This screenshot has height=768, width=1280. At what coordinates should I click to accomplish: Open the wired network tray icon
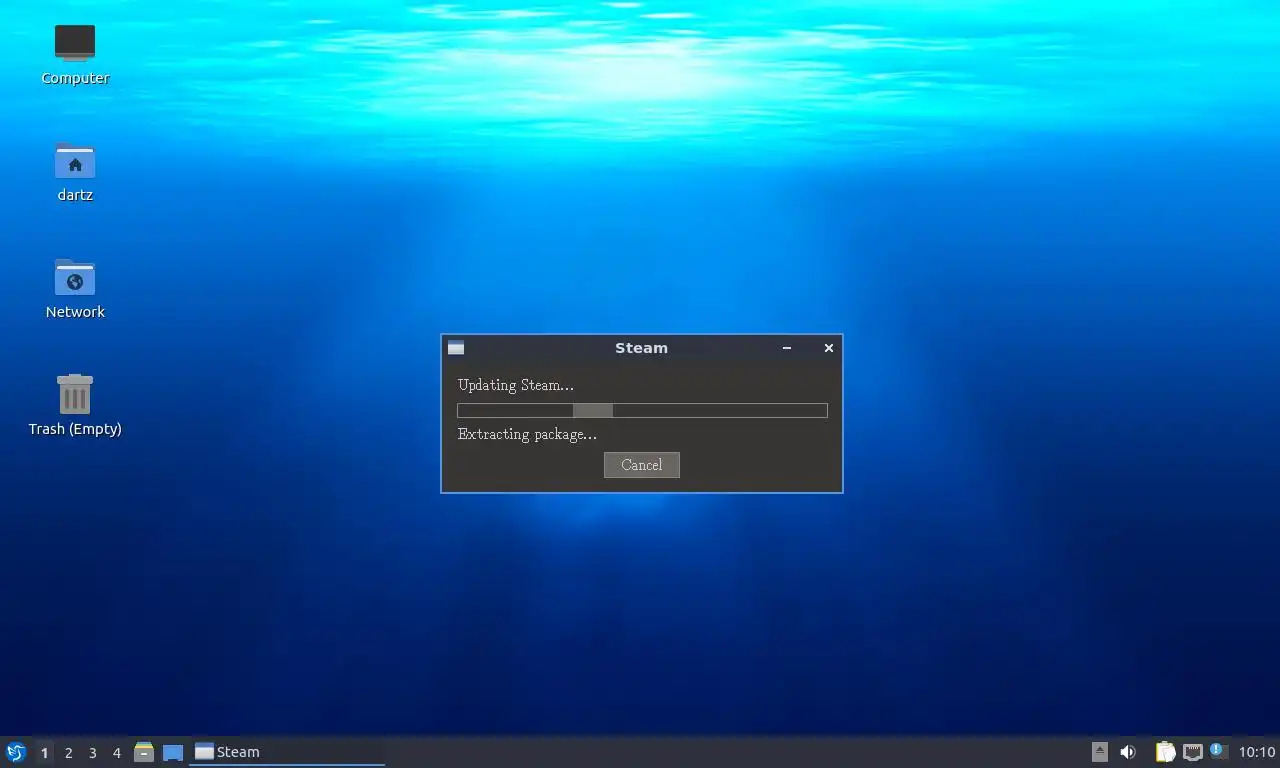tap(1192, 752)
